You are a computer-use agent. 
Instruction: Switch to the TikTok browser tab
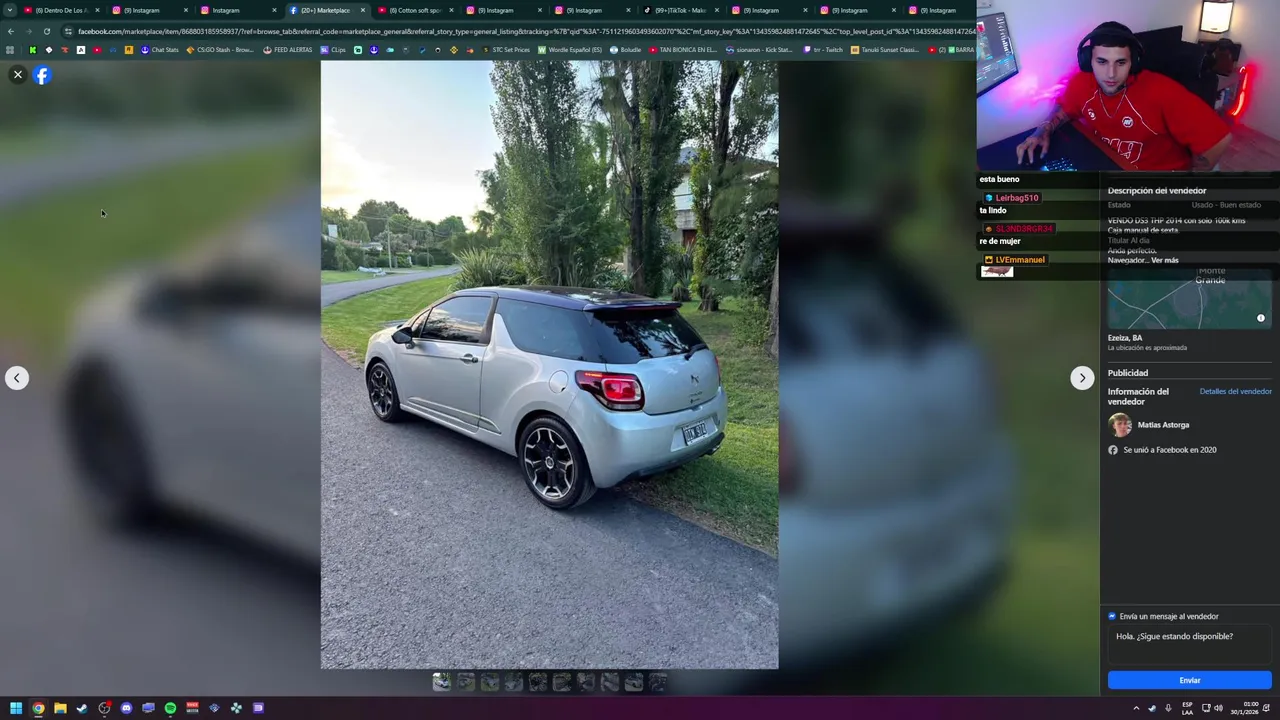pos(680,10)
